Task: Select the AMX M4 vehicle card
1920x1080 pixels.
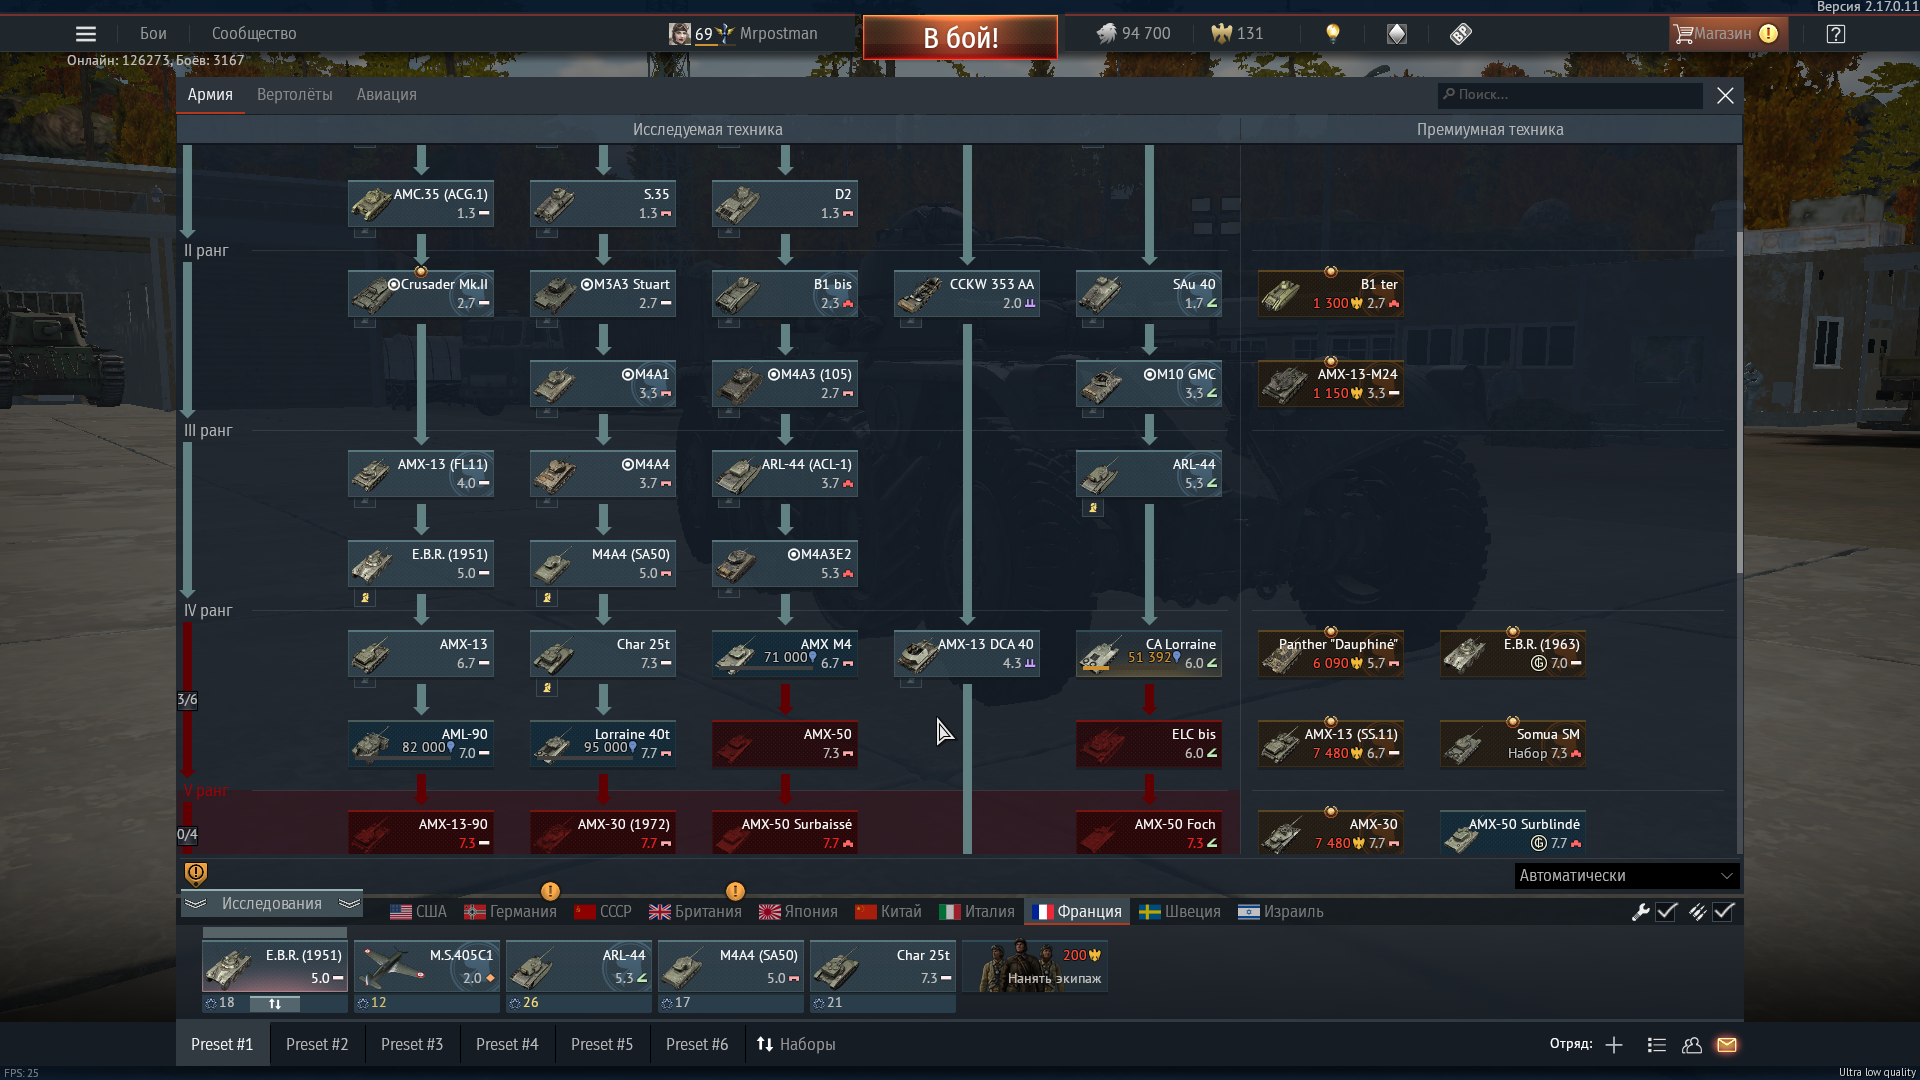Action: point(785,654)
